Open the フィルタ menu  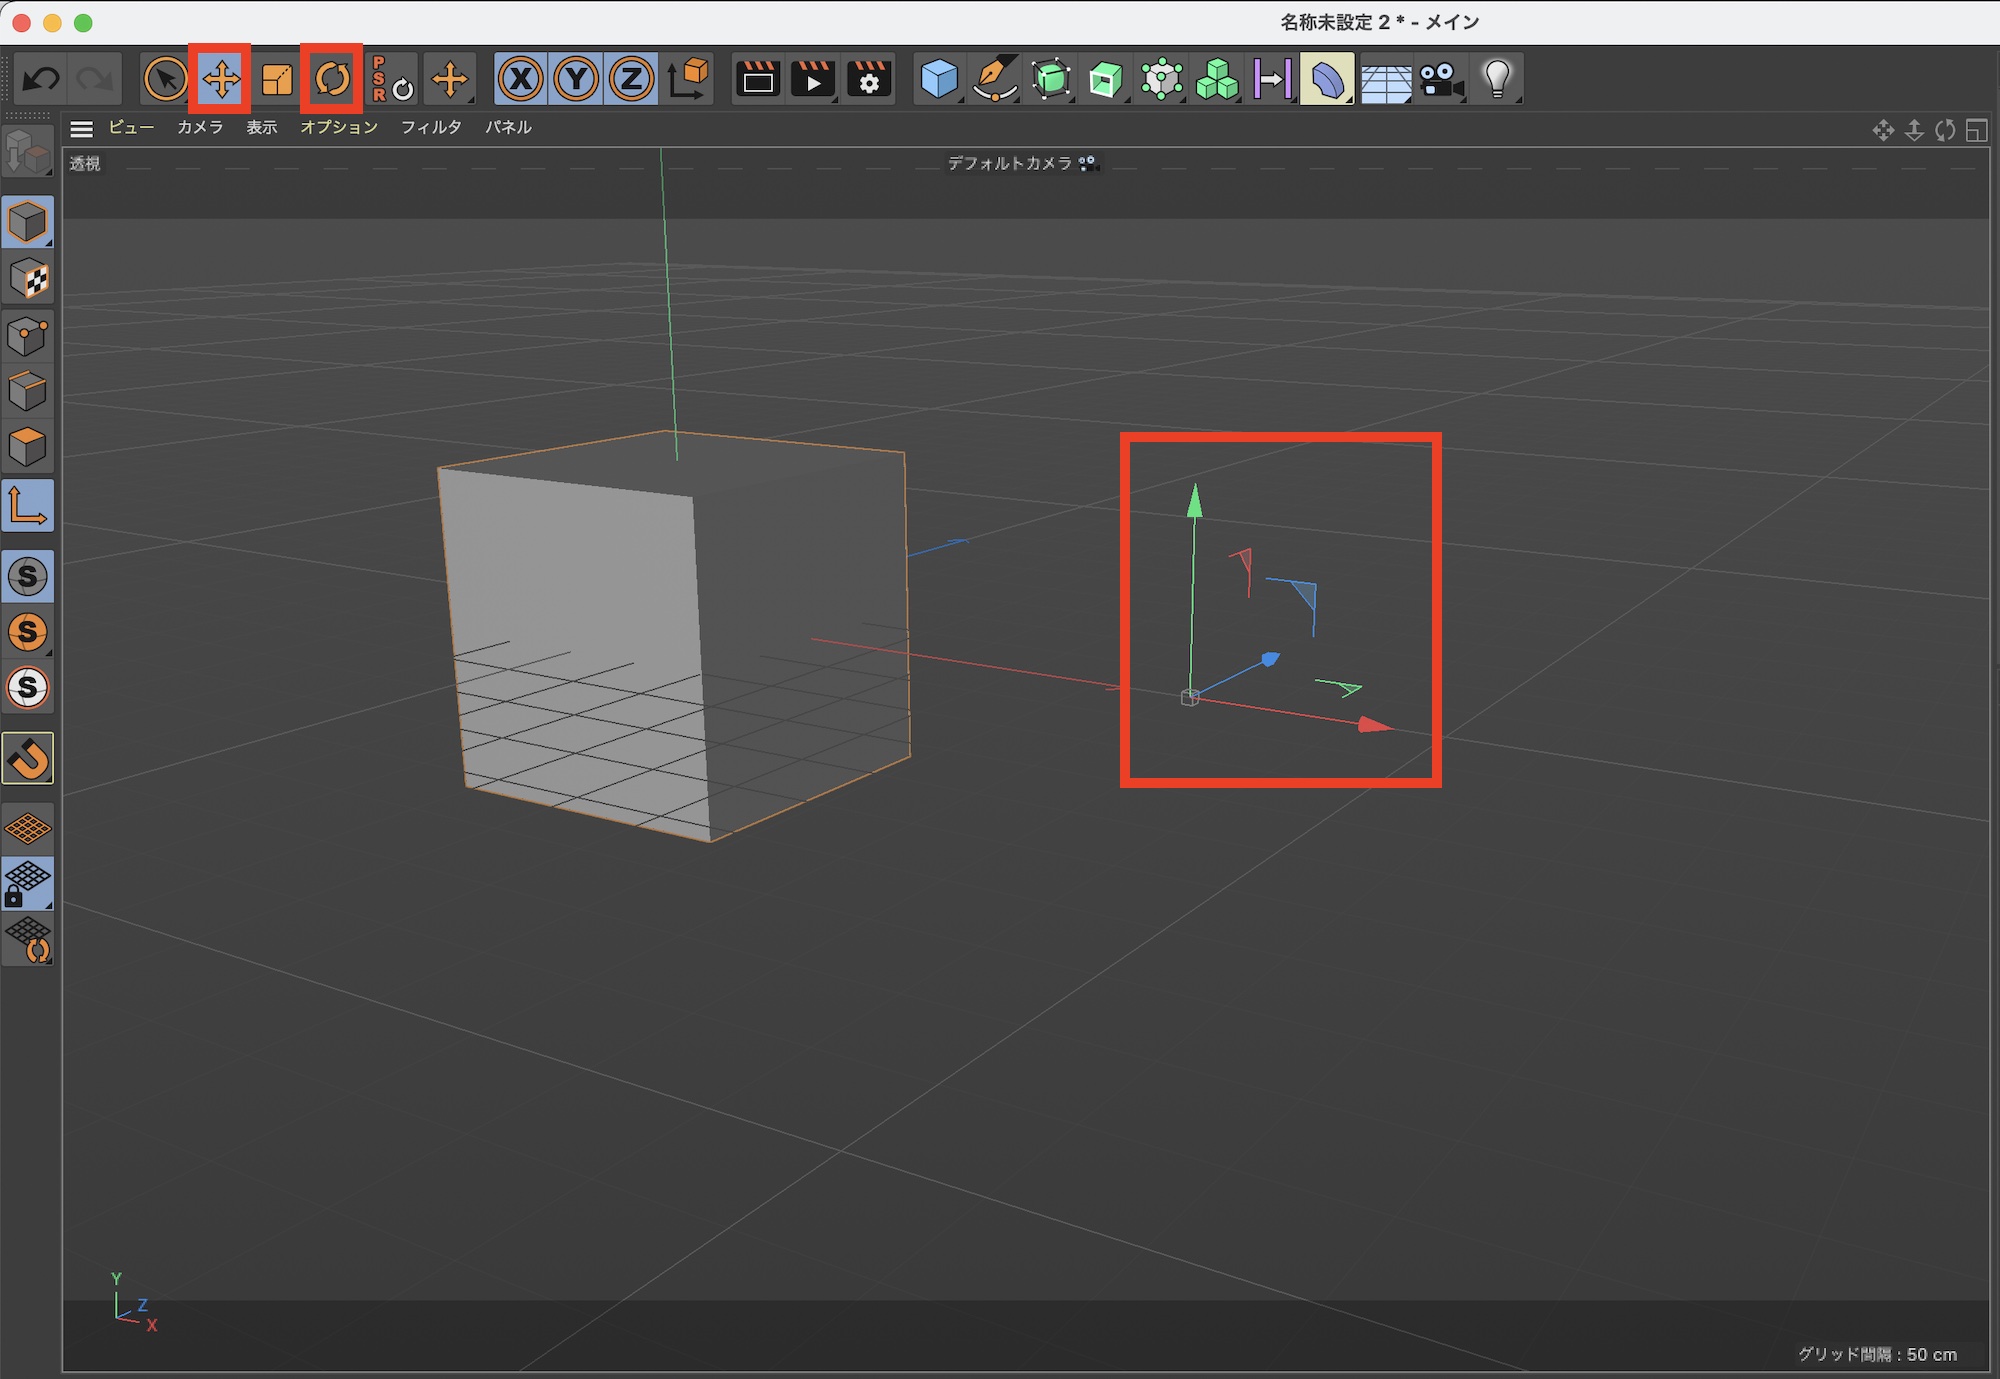click(431, 127)
